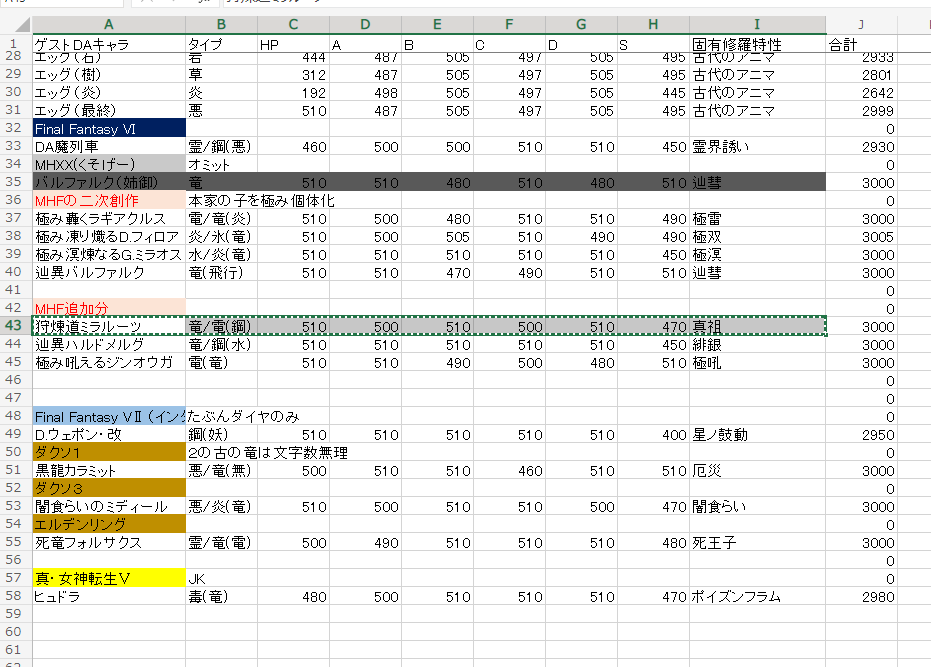Click the ダクソ1 heading cell
Screen dimensions: 931x667
click(109, 452)
